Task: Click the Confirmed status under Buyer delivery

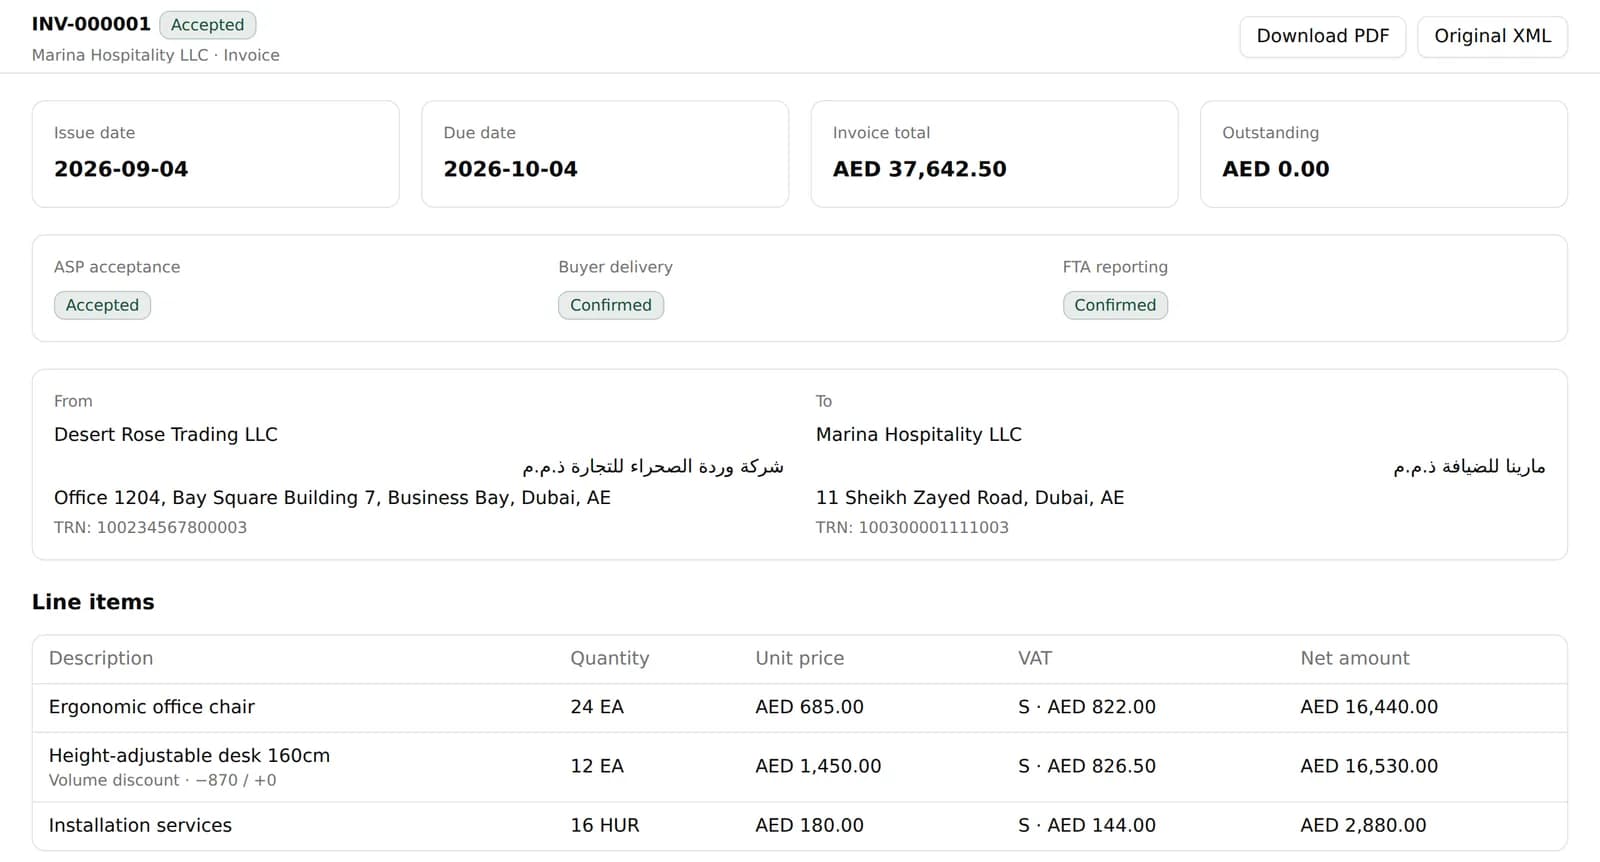Action: [x=611, y=305]
